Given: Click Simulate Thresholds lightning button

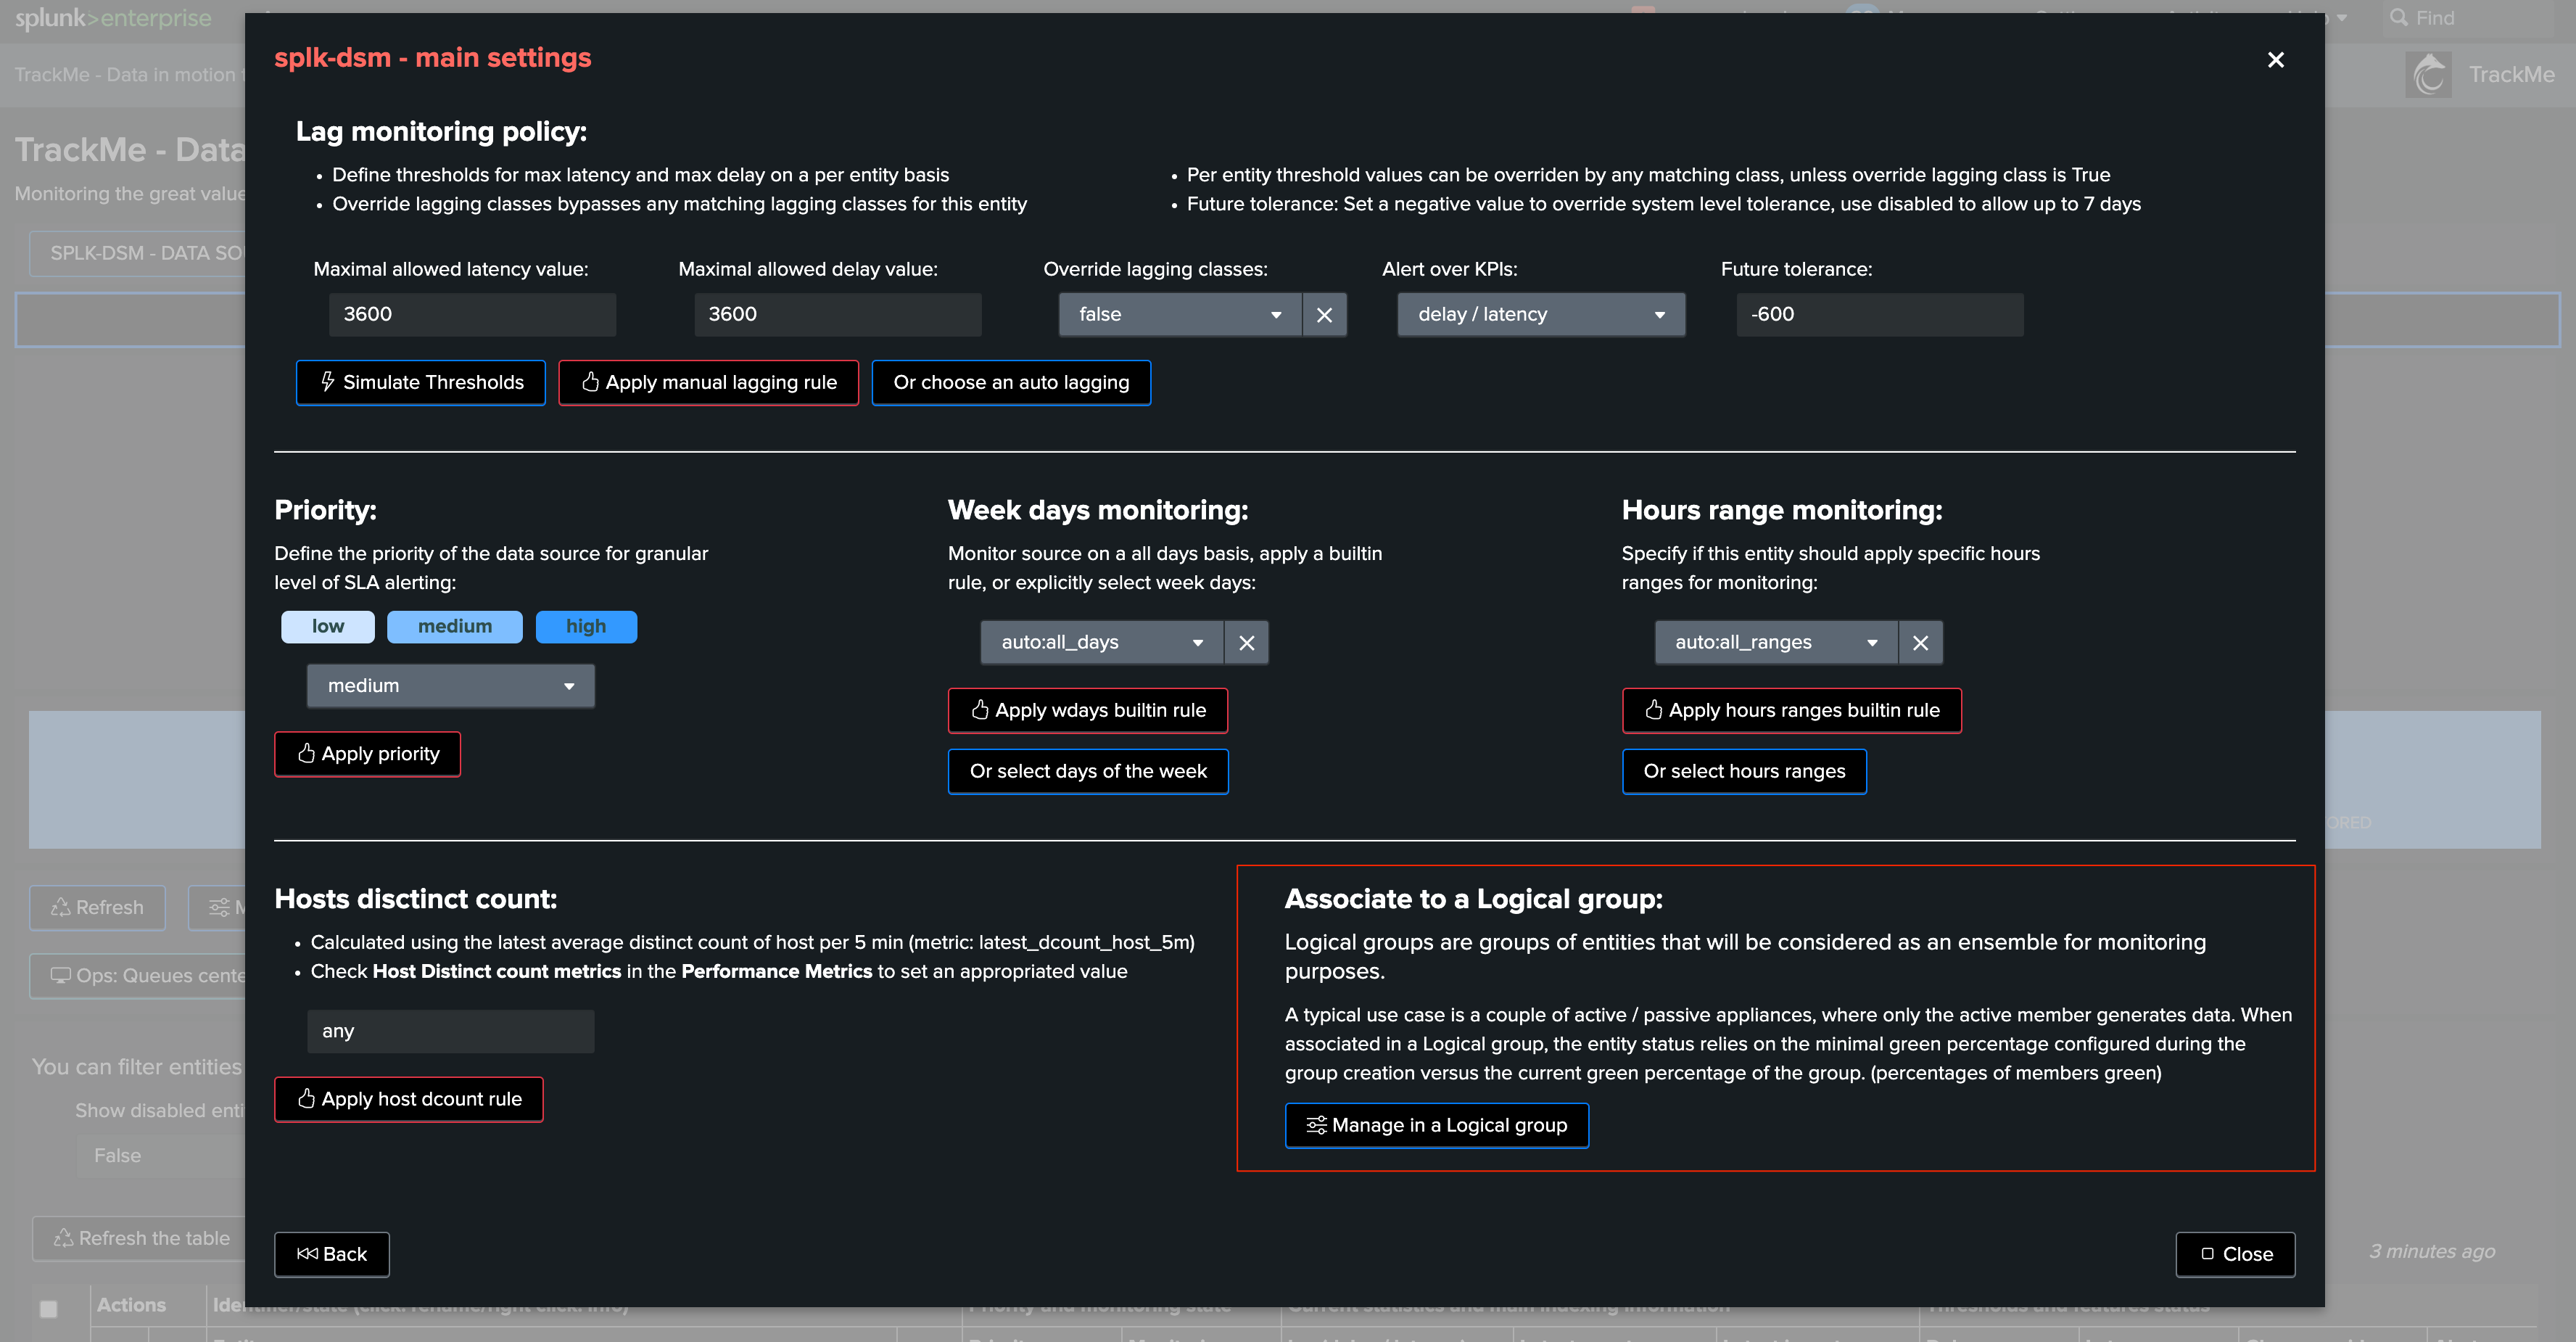Looking at the screenshot, I should pyautogui.click(x=420, y=383).
